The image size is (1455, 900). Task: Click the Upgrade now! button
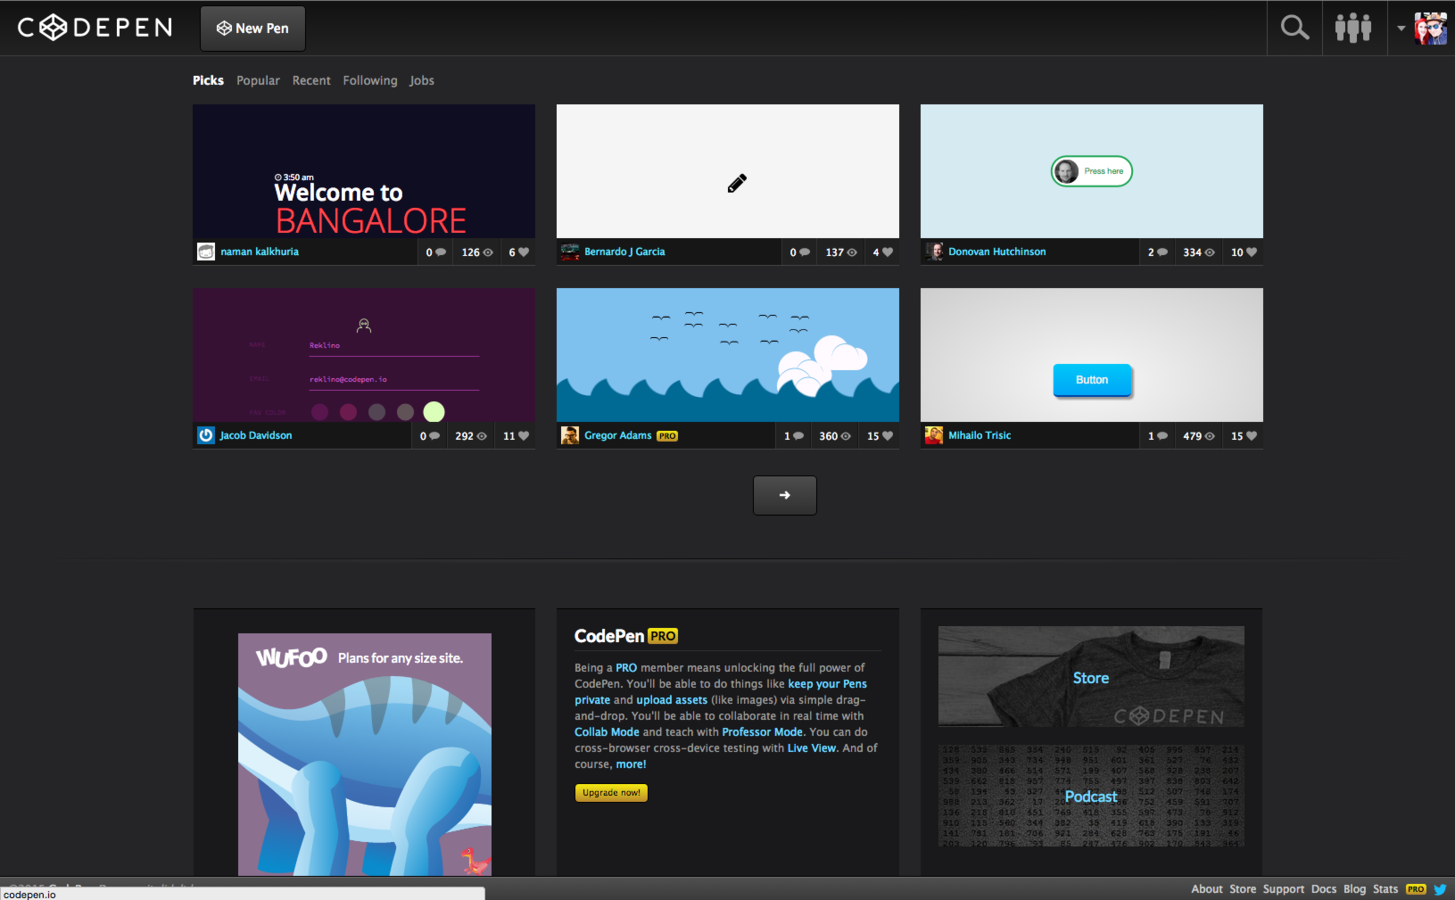pyautogui.click(x=611, y=793)
